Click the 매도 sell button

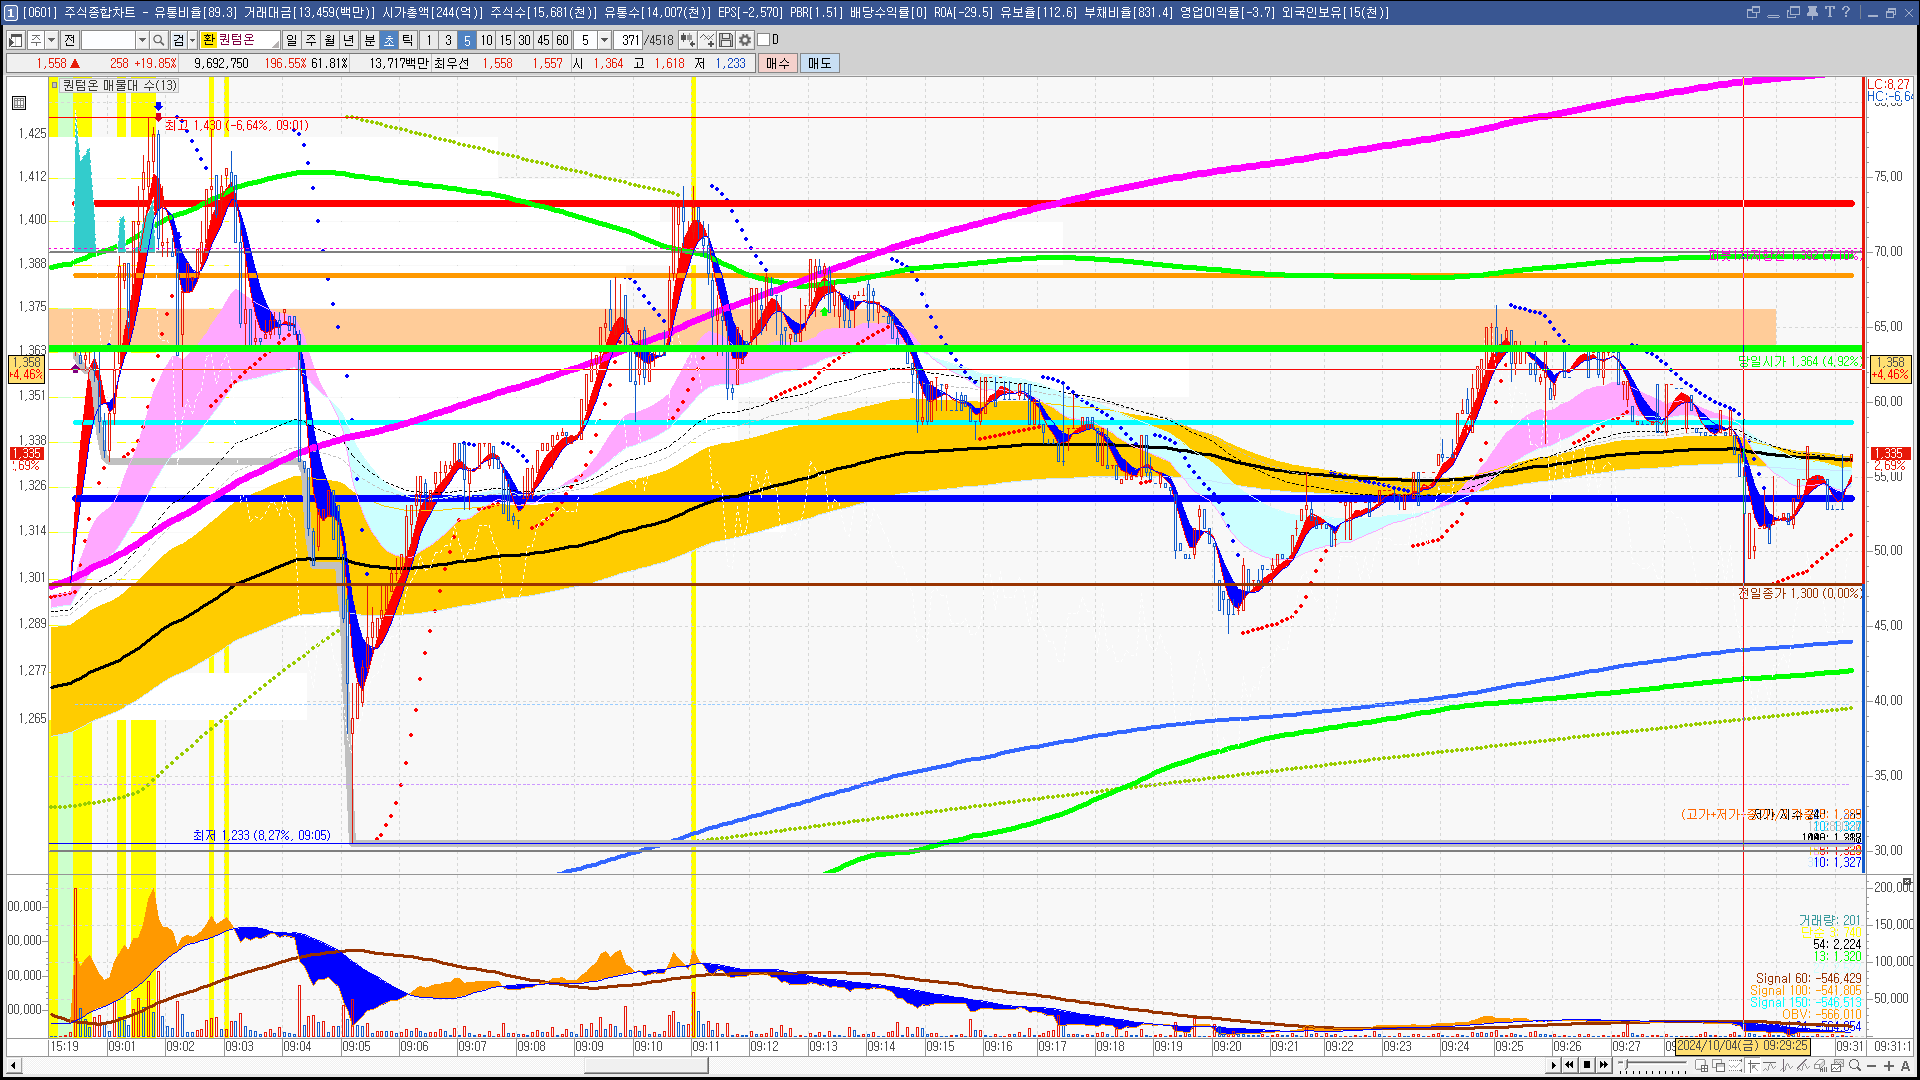pos(820,63)
